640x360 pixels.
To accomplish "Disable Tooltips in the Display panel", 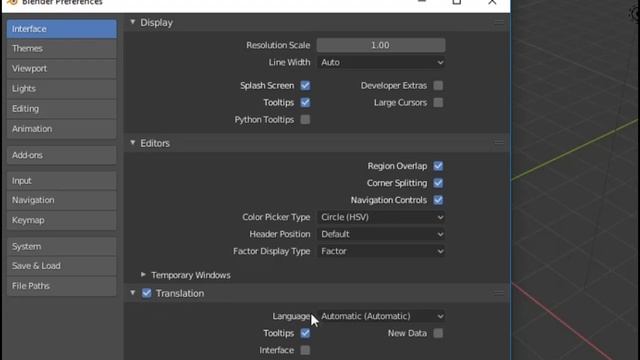I will tap(305, 102).
